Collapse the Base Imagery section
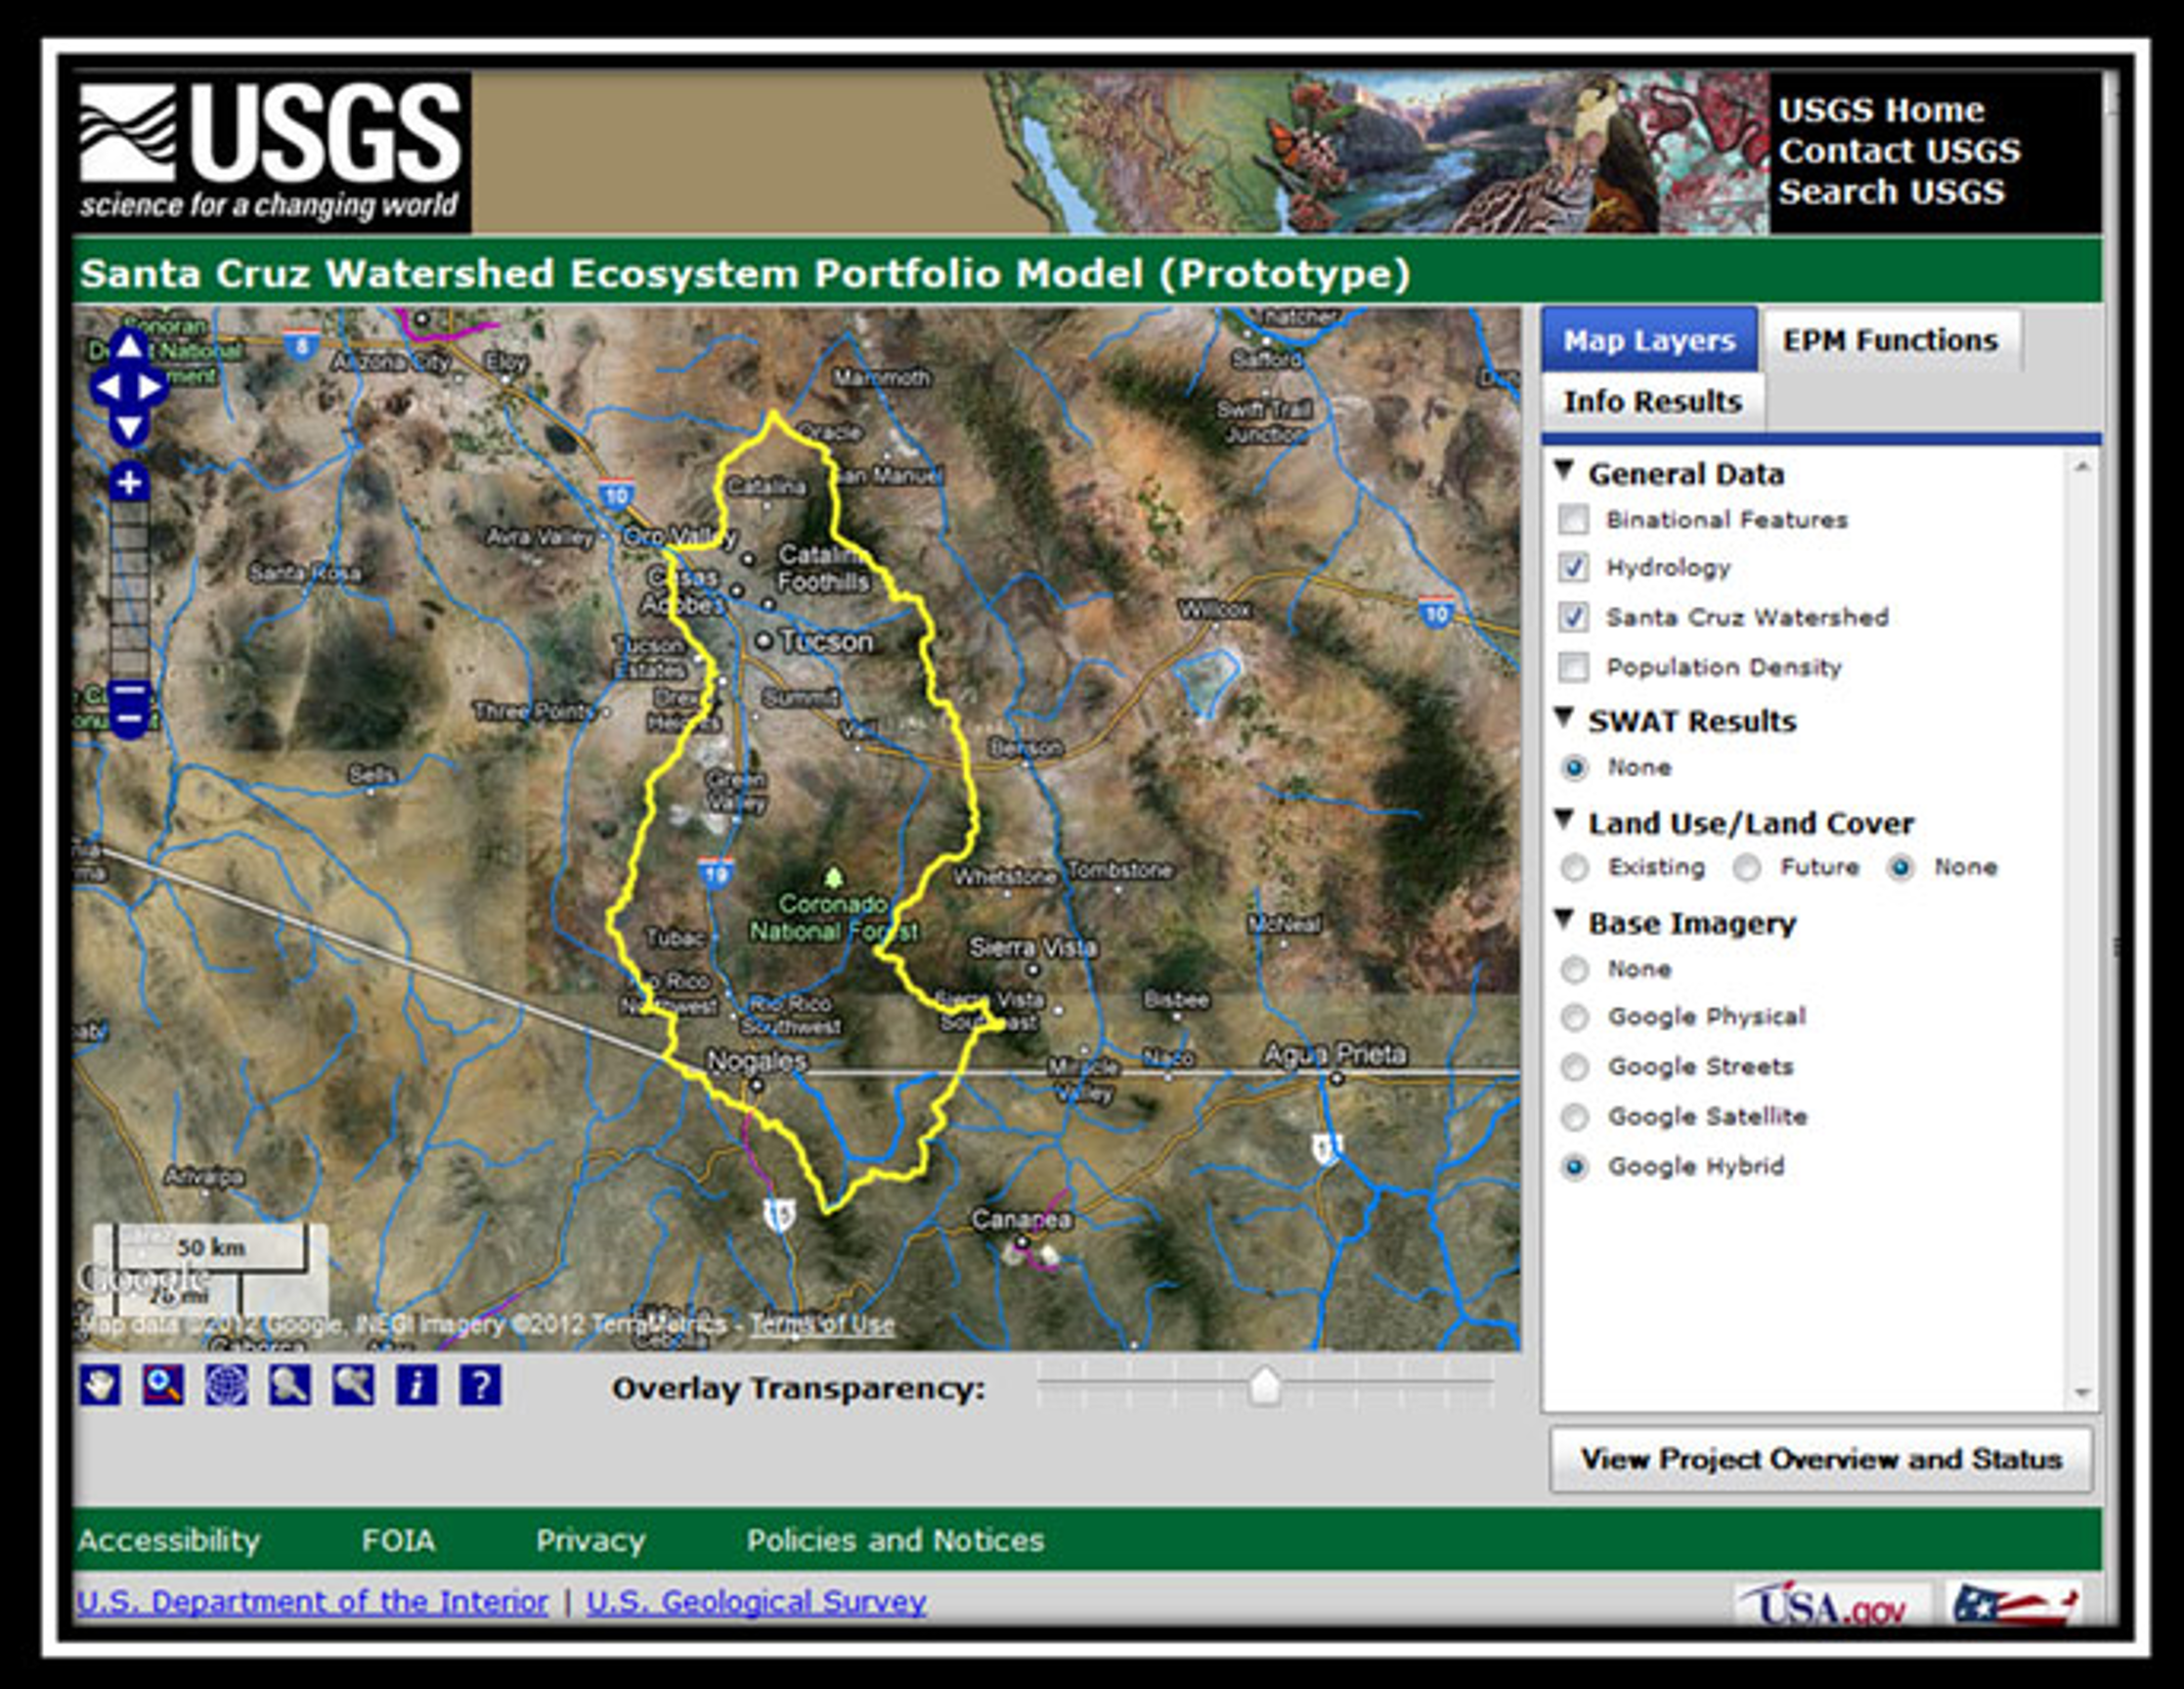This screenshot has height=1689, width=2184. coord(1565,919)
